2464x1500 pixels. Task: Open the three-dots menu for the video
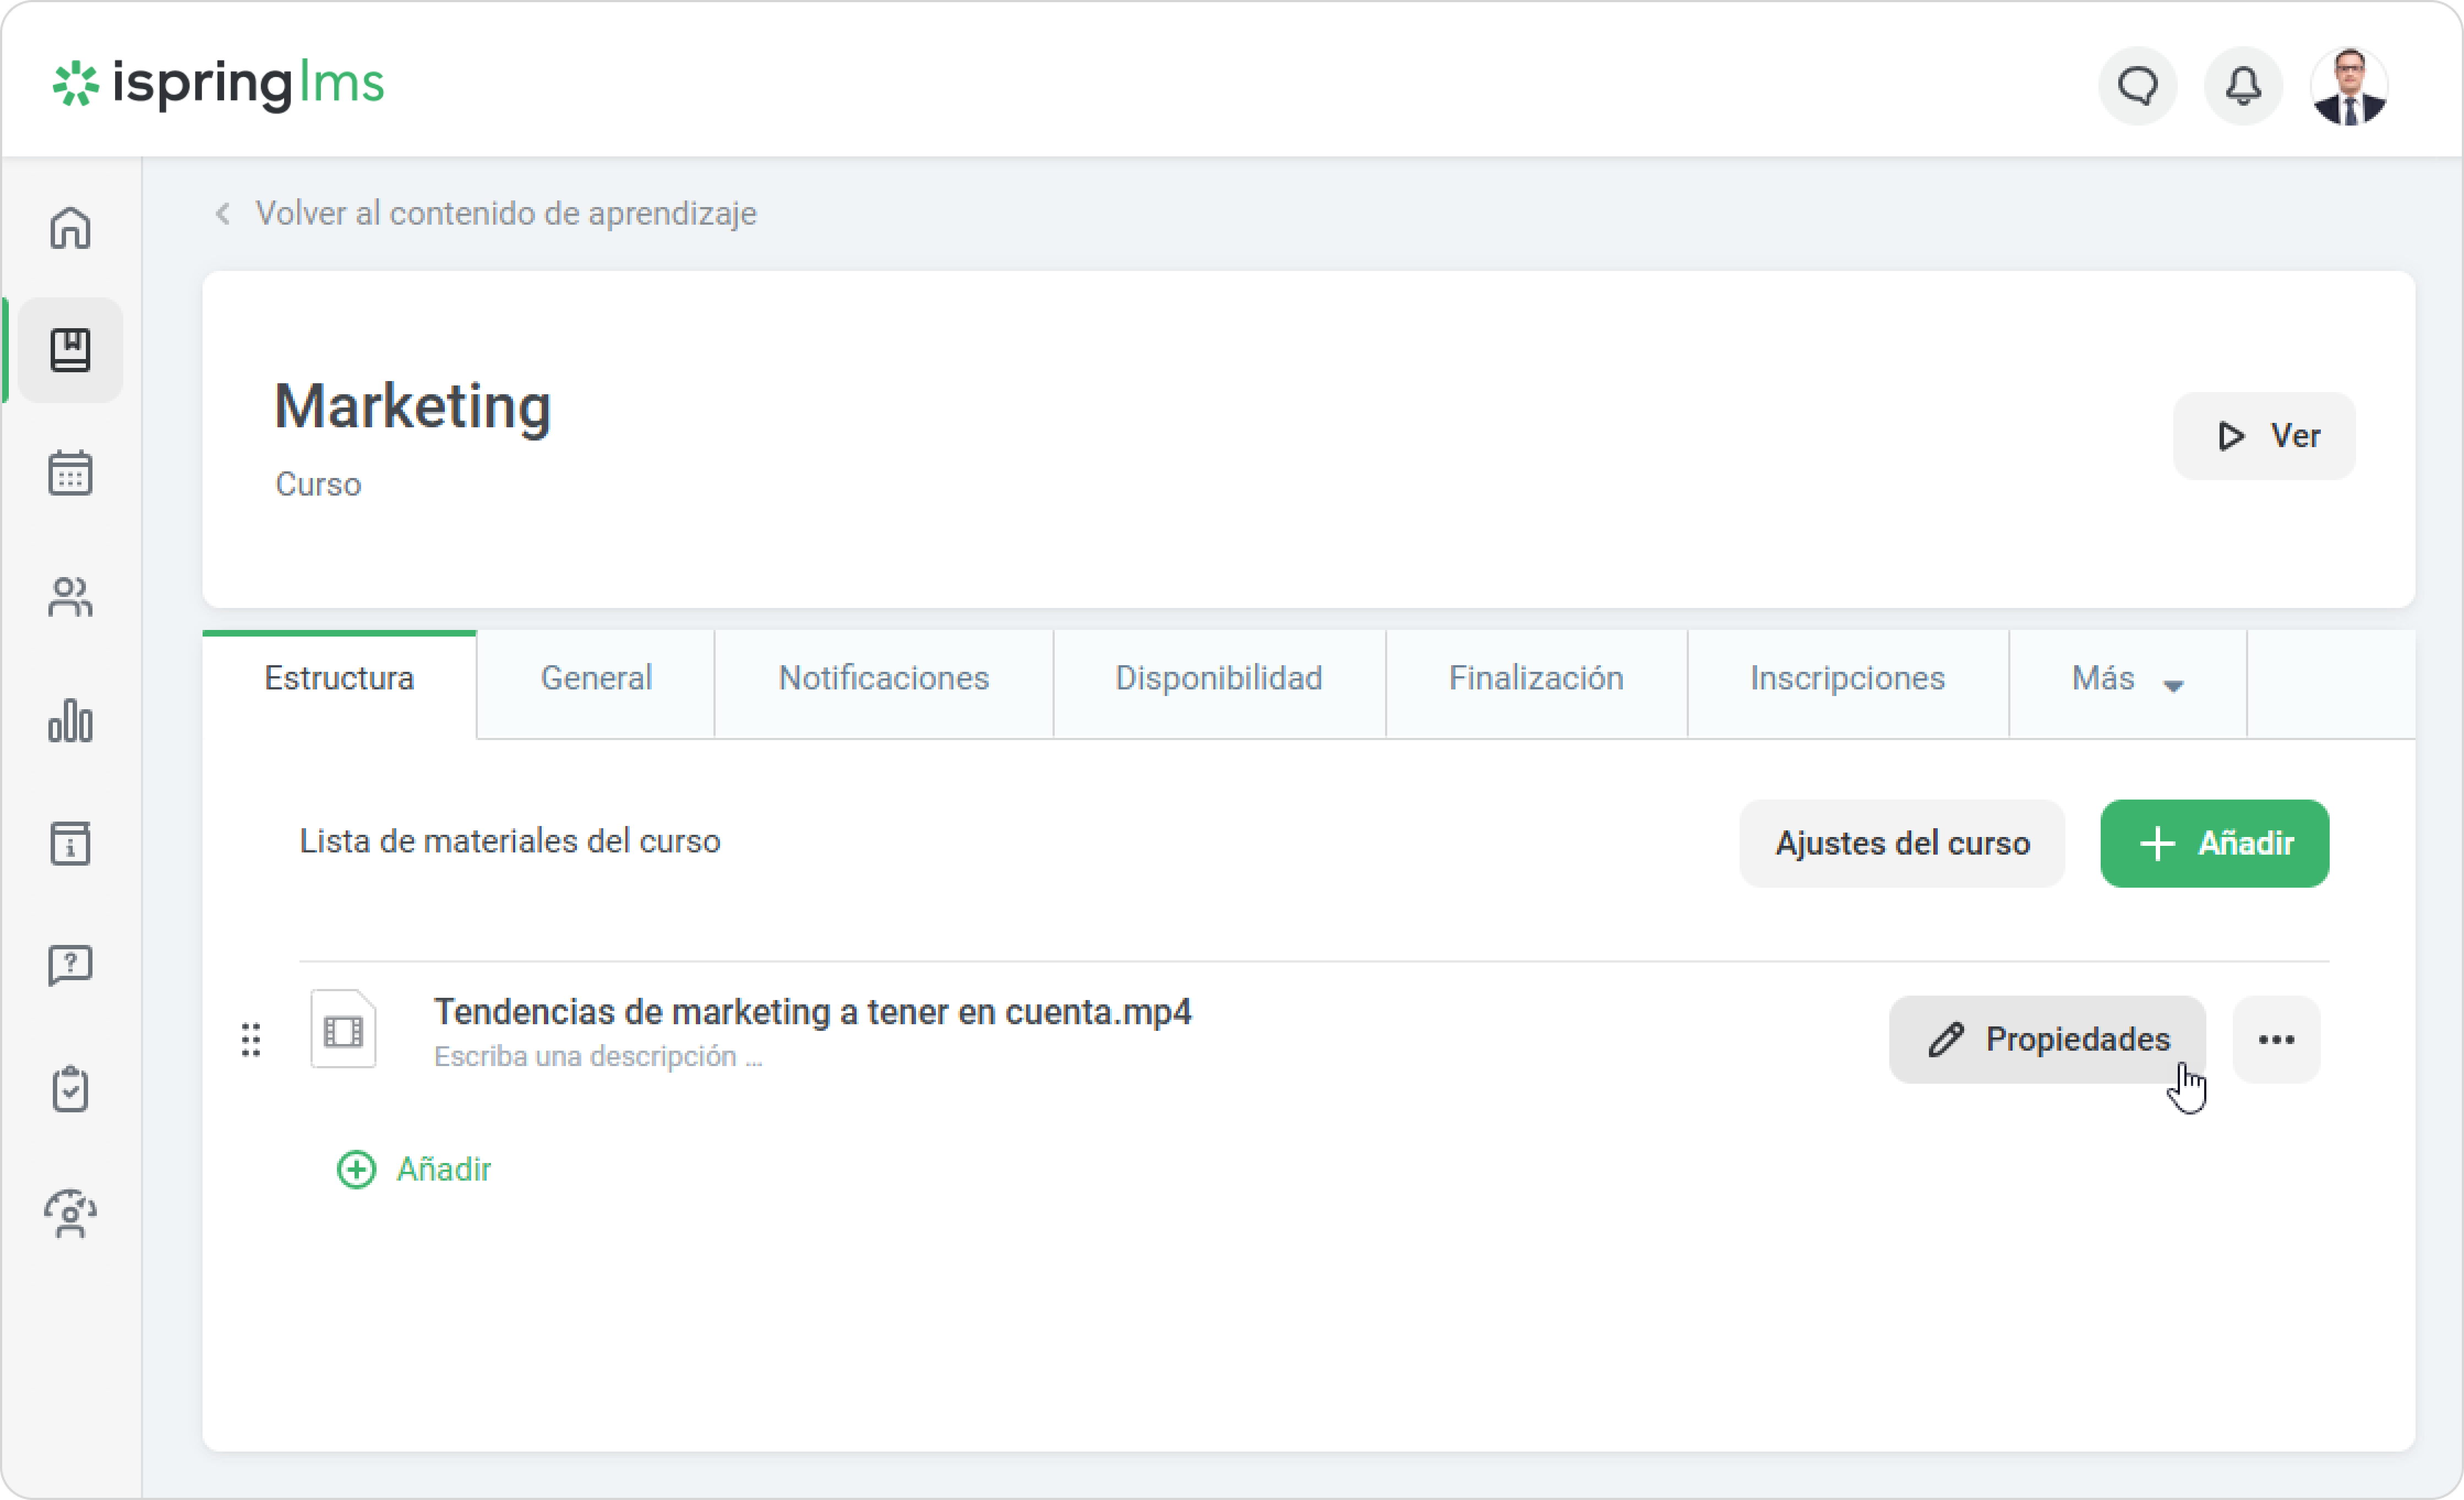click(x=2276, y=1039)
